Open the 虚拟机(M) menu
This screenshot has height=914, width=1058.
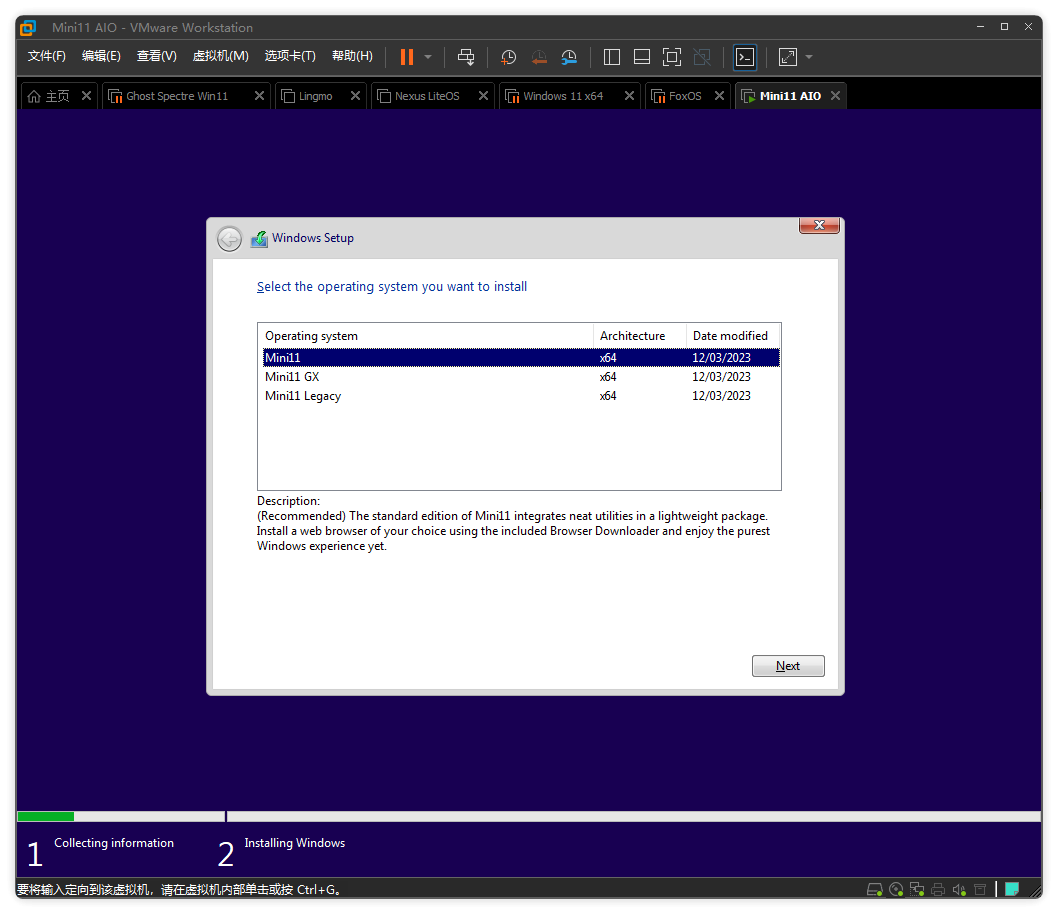coord(220,56)
